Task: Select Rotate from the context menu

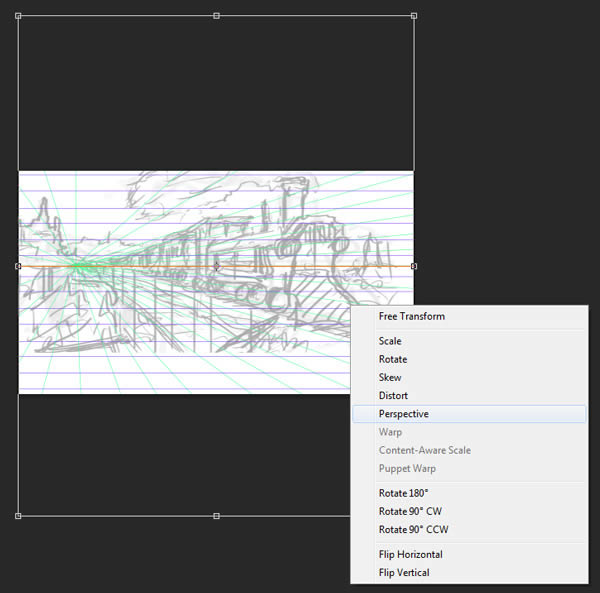Action: click(469, 359)
